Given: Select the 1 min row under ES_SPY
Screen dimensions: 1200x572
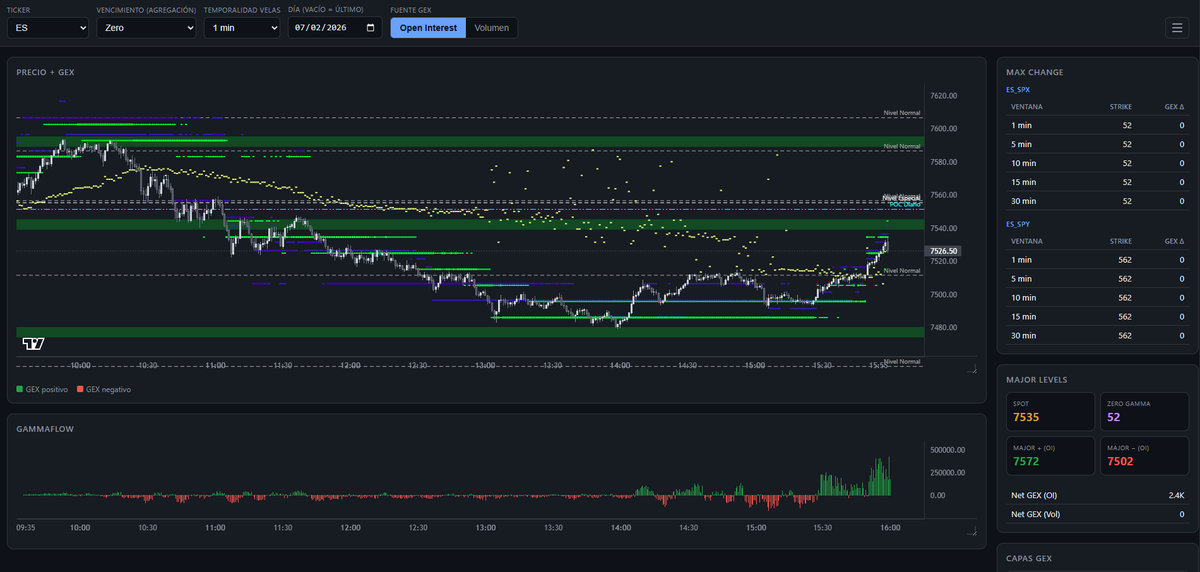Looking at the screenshot, I should tap(1097, 260).
